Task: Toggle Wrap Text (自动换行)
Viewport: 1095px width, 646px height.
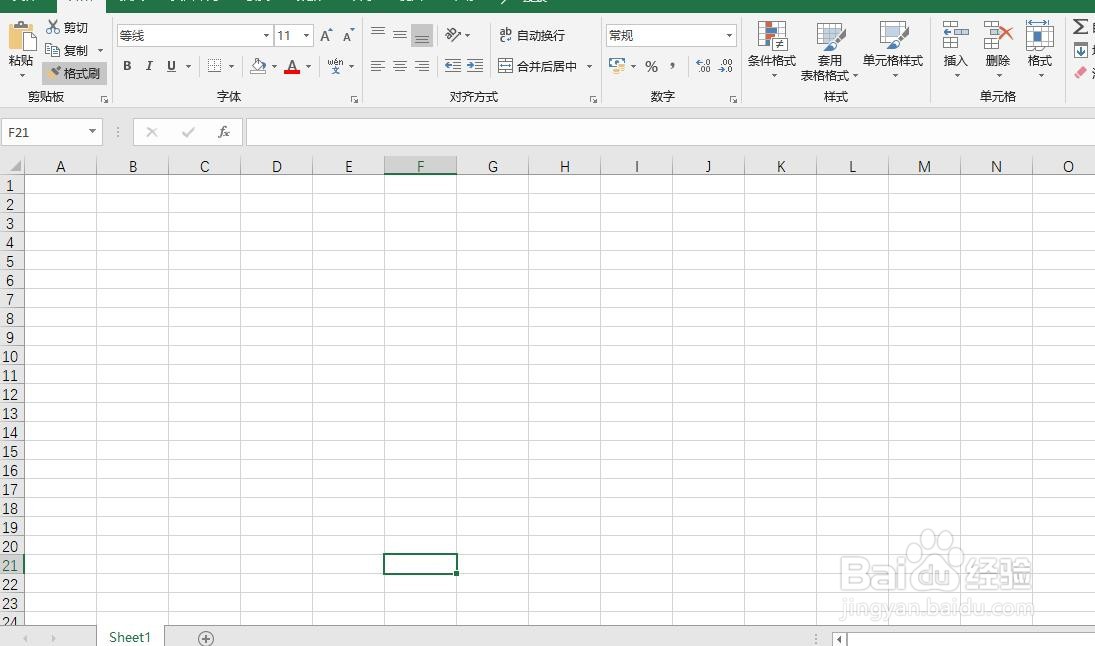Action: pyautogui.click(x=531, y=35)
